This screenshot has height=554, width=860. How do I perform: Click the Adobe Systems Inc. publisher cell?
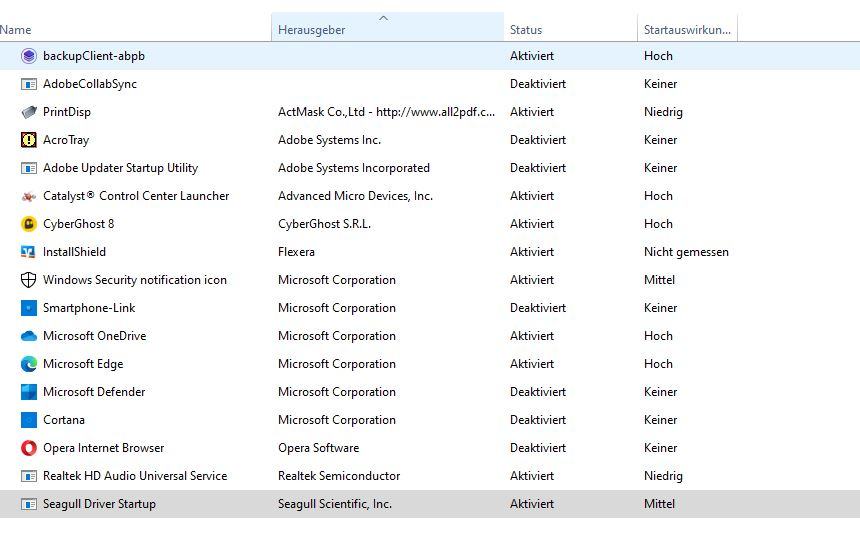point(329,140)
